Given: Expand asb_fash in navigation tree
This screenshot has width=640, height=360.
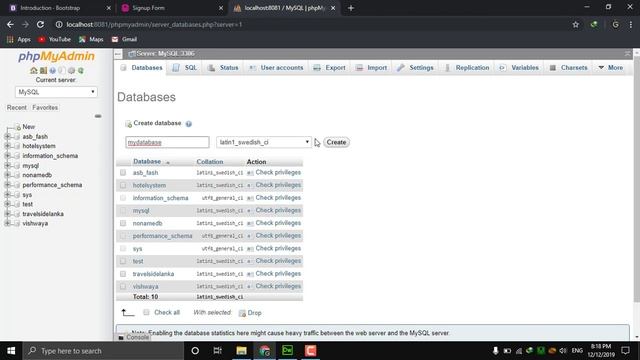Looking at the screenshot, I should 7,136.
